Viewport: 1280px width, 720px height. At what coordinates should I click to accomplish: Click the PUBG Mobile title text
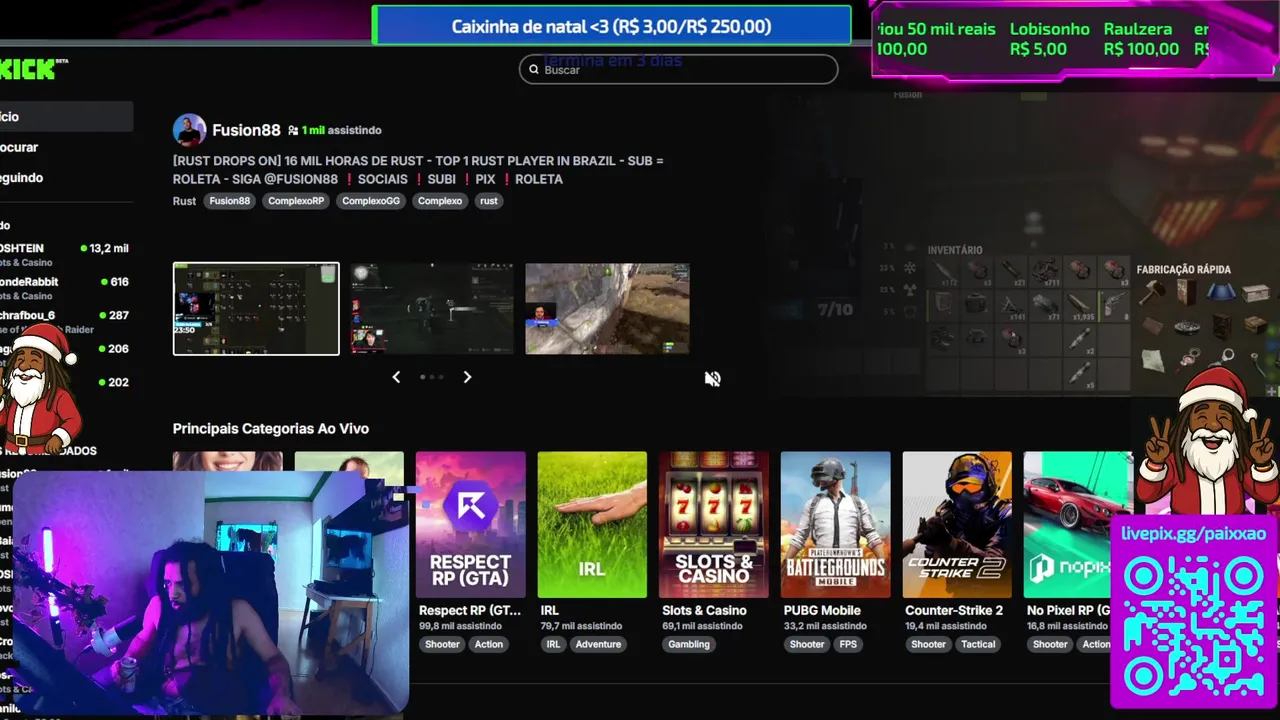coord(822,610)
